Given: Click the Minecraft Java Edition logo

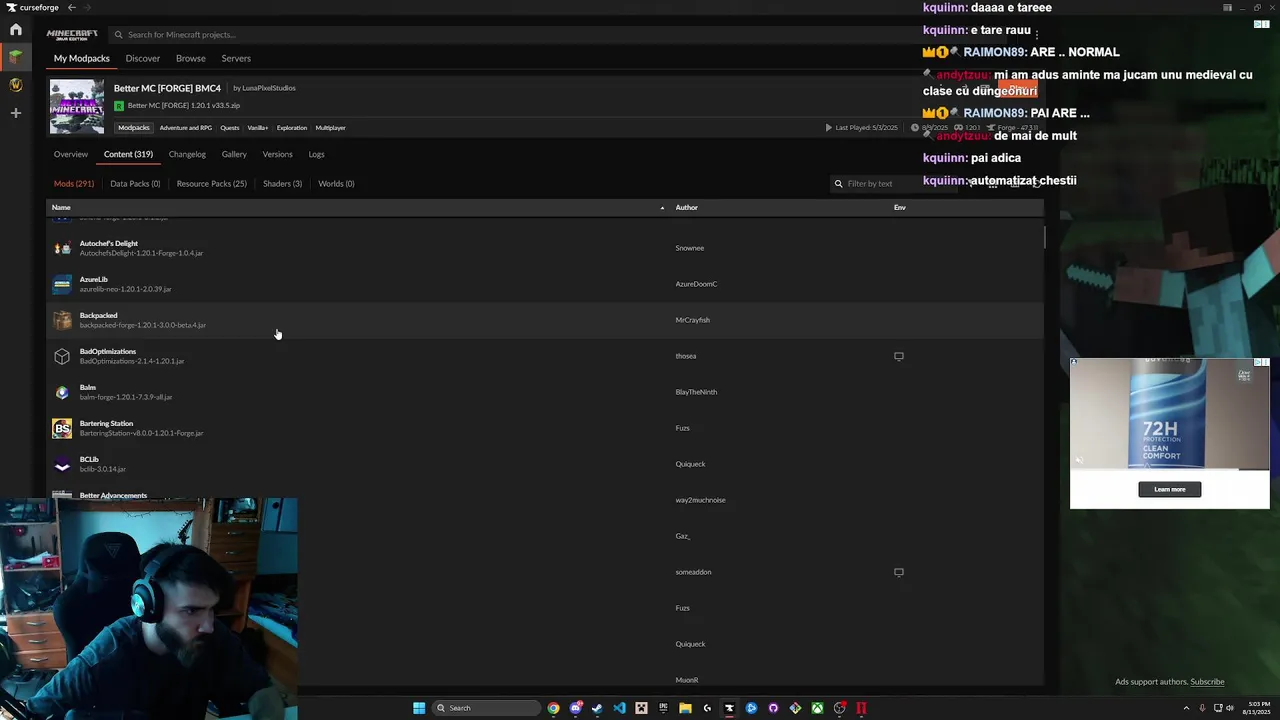Looking at the screenshot, I should (x=72, y=34).
